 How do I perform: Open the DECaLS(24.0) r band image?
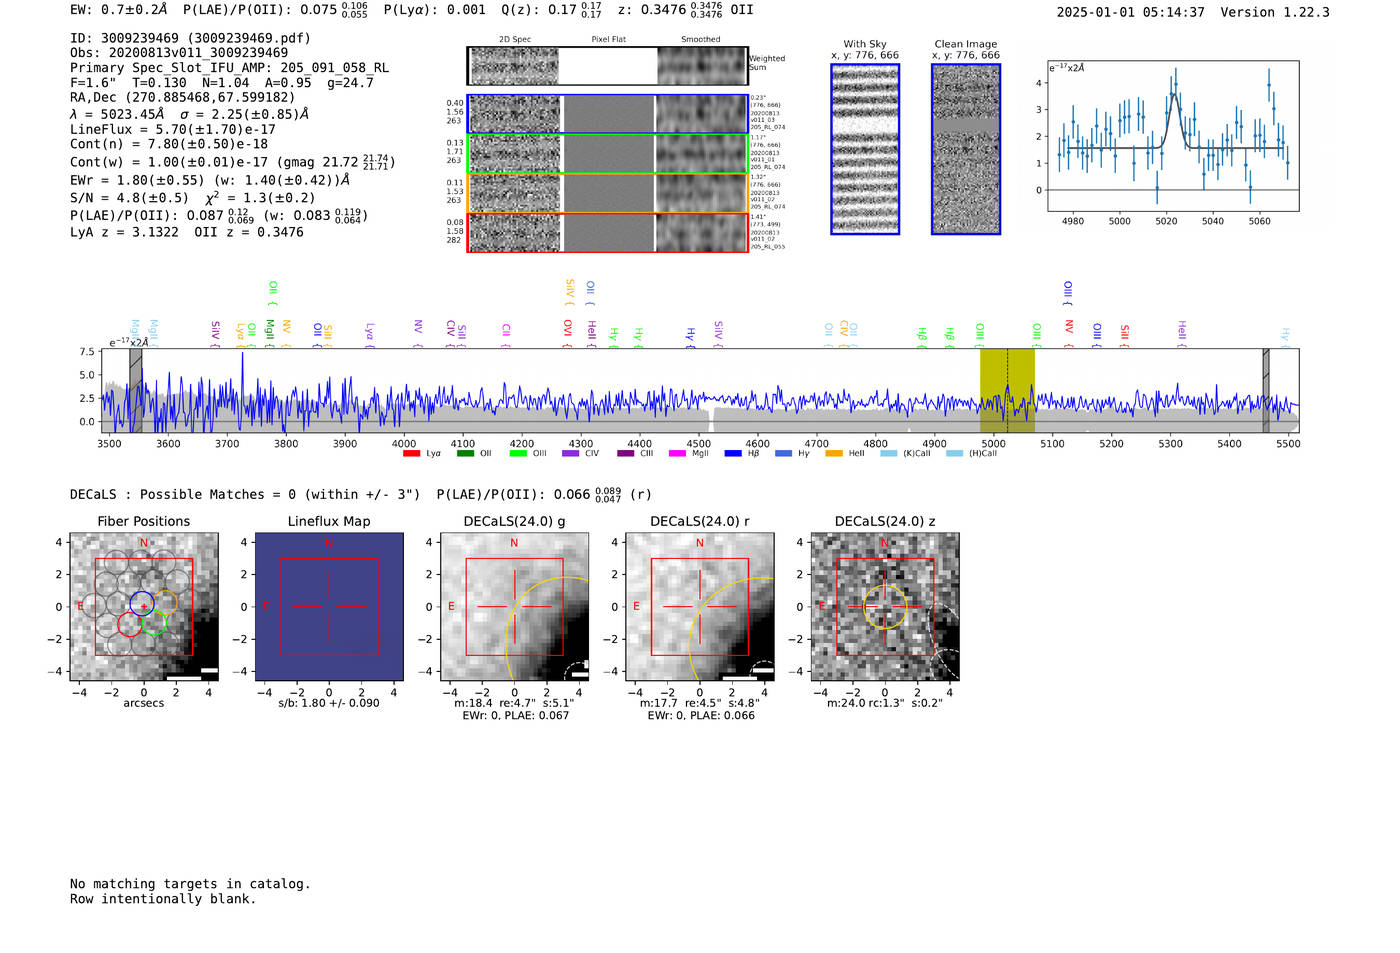(700, 606)
